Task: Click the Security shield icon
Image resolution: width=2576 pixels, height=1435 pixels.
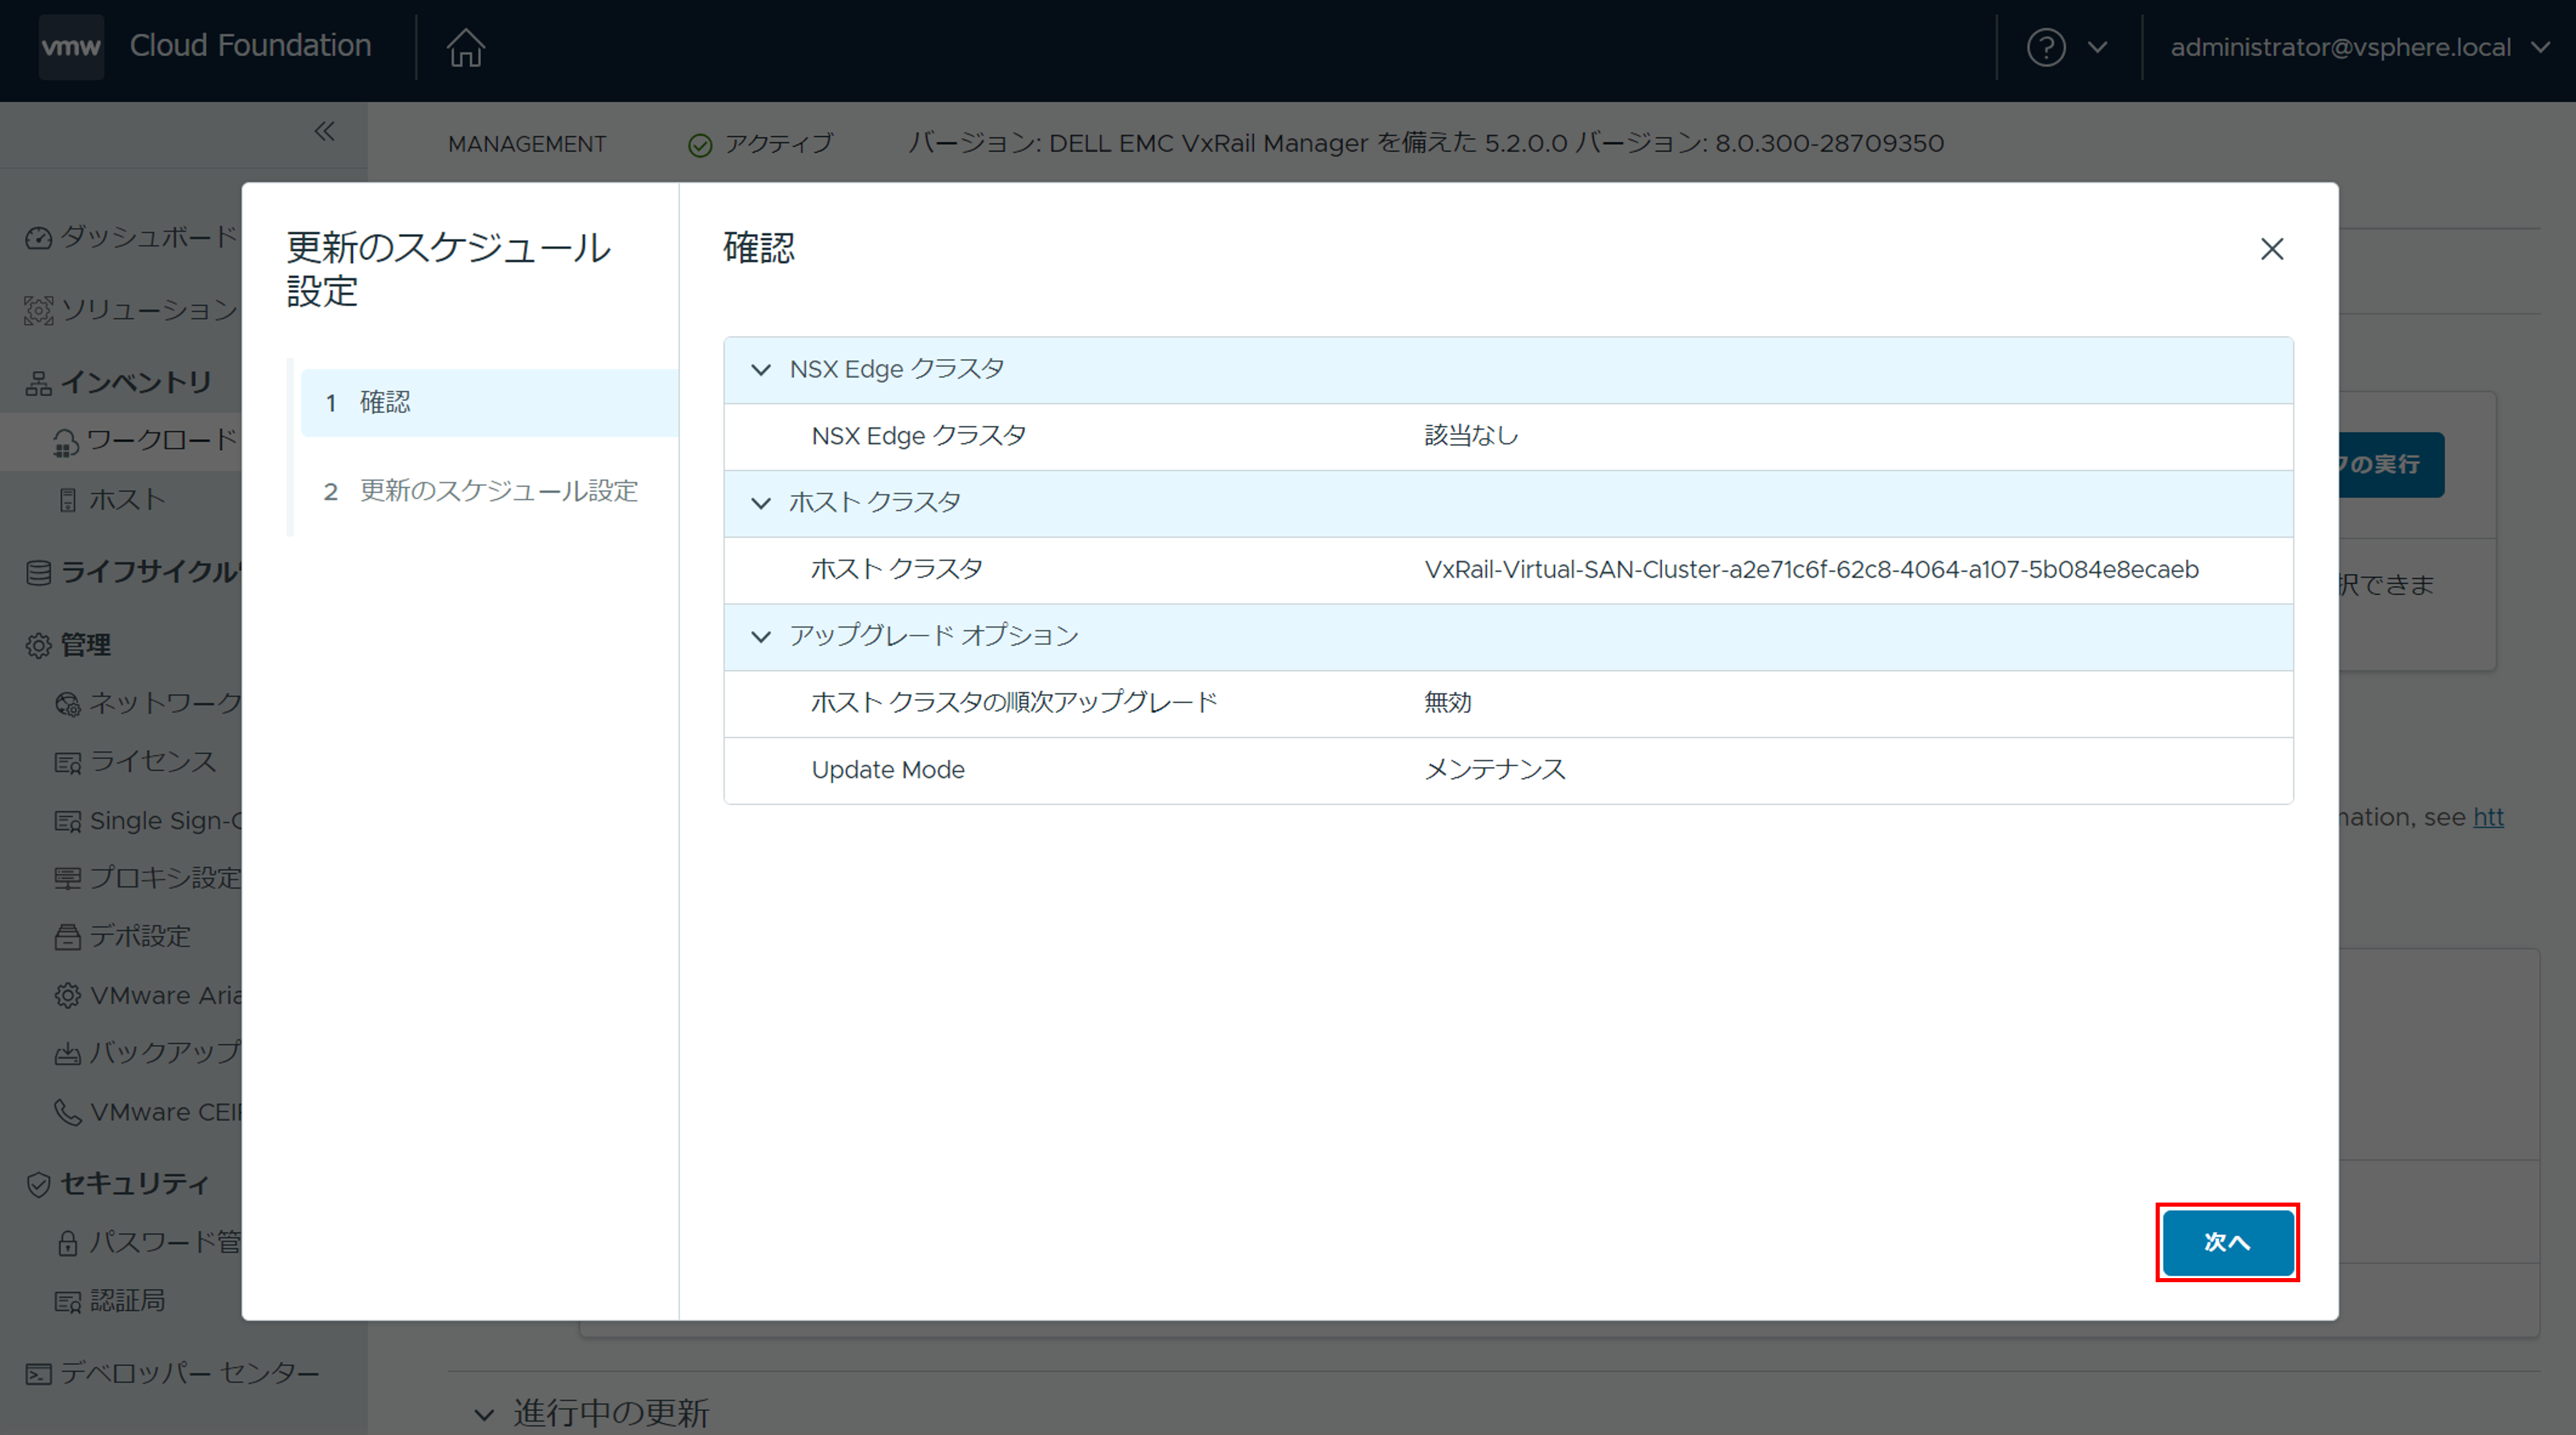Action: tap(38, 1184)
